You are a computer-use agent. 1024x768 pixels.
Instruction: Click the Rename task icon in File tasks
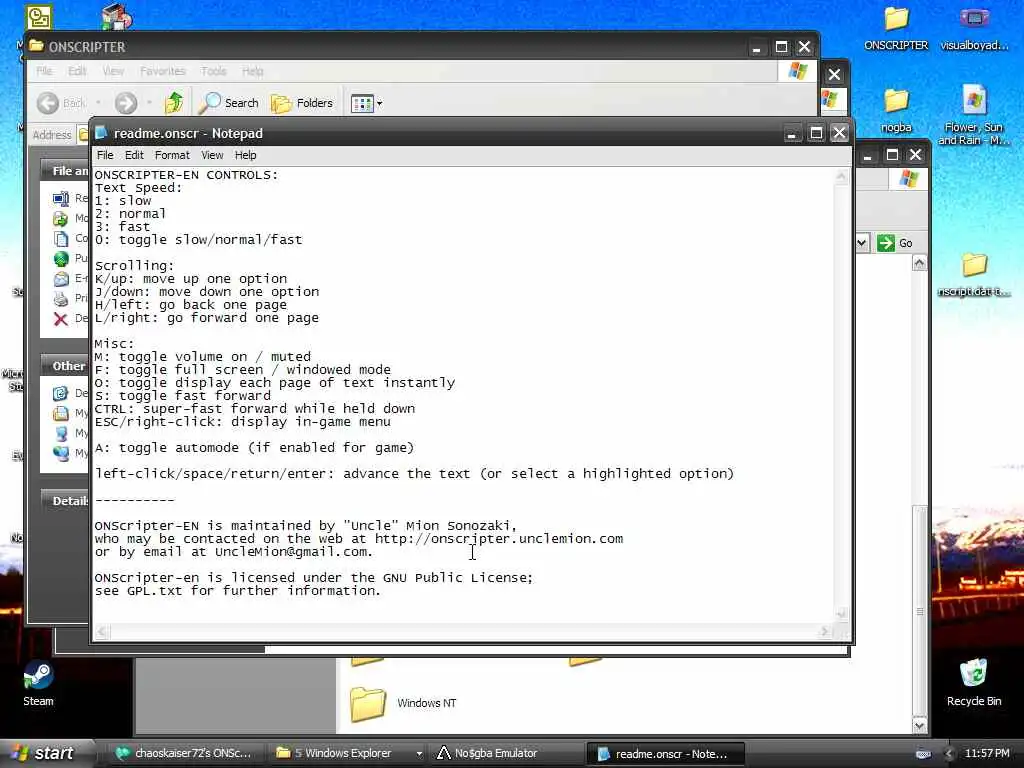tap(61, 198)
